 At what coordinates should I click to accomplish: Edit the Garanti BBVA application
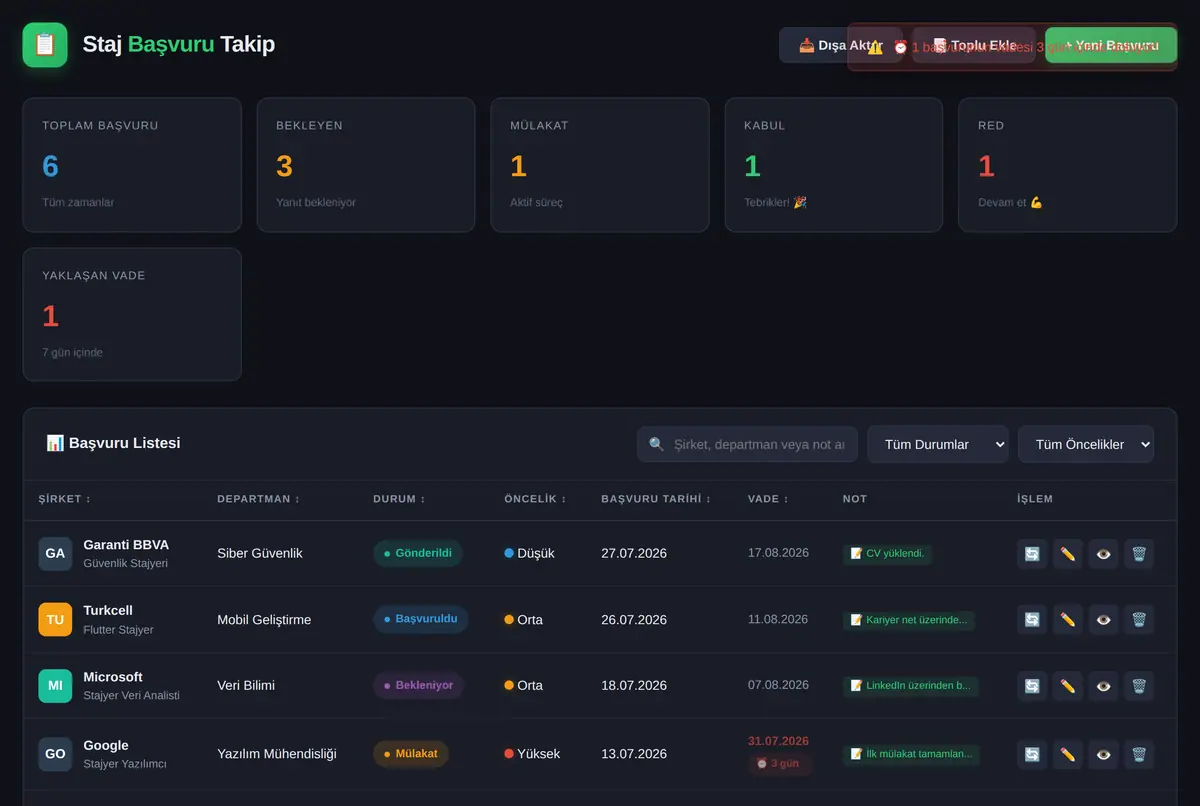pyautogui.click(x=1068, y=554)
